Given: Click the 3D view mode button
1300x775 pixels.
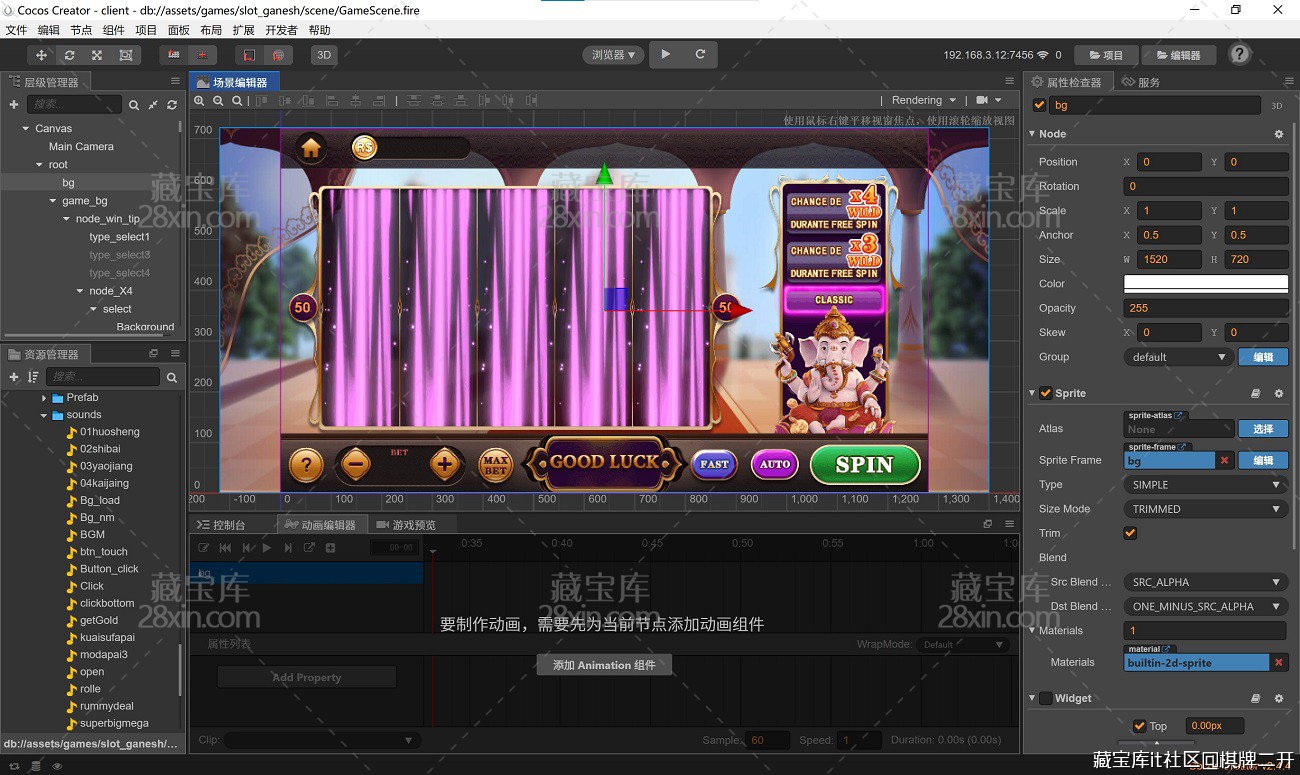Looking at the screenshot, I should pyautogui.click(x=323, y=55).
